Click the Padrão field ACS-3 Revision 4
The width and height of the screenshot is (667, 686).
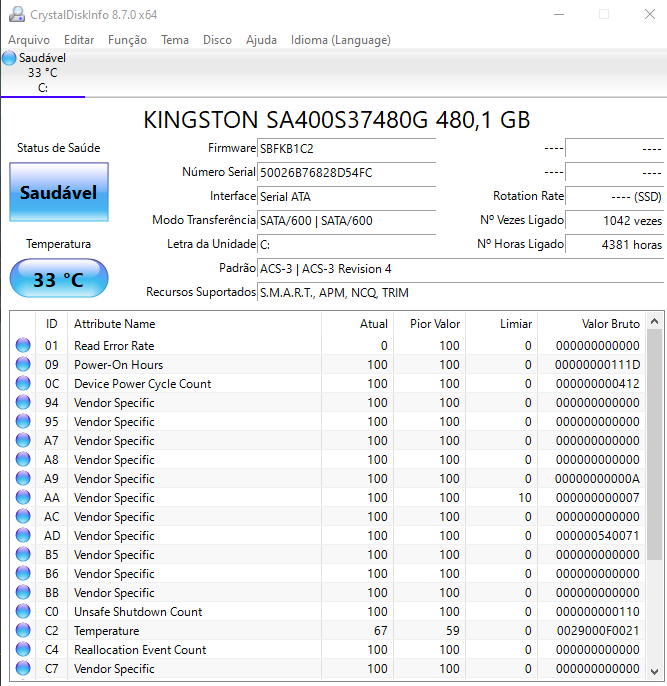coord(461,269)
